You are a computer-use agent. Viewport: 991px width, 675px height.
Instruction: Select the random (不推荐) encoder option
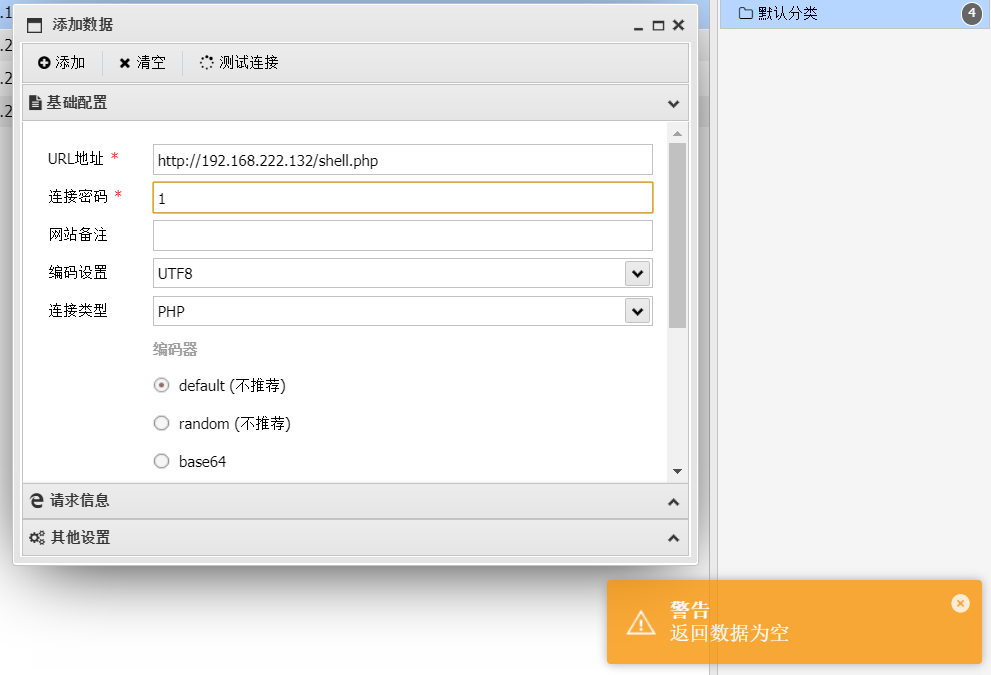point(162,424)
